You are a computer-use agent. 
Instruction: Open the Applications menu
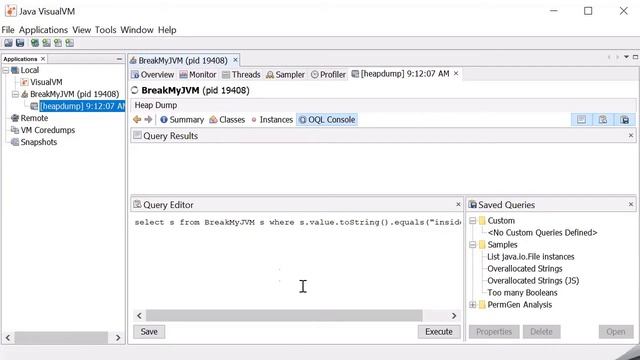pyautogui.click(x=43, y=30)
